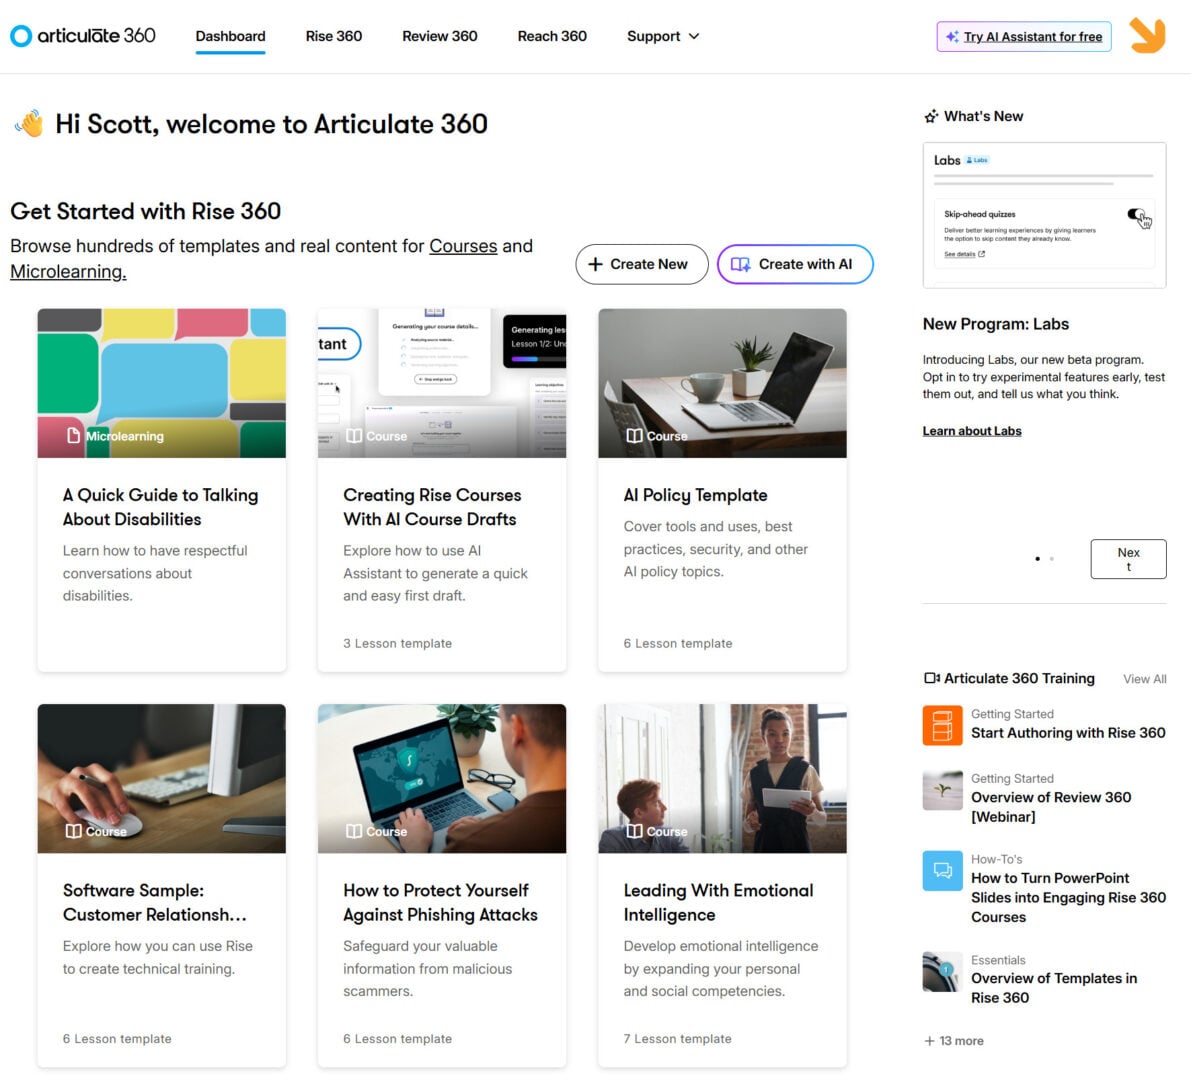Screen dimensions: 1191x1080
Task: Click the Create with AI button
Action: tap(795, 264)
